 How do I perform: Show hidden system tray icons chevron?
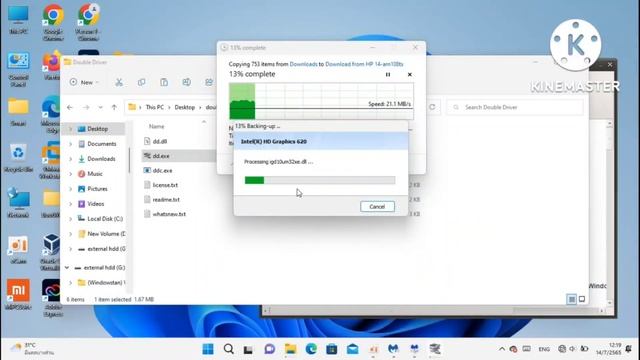(x=502, y=349)
